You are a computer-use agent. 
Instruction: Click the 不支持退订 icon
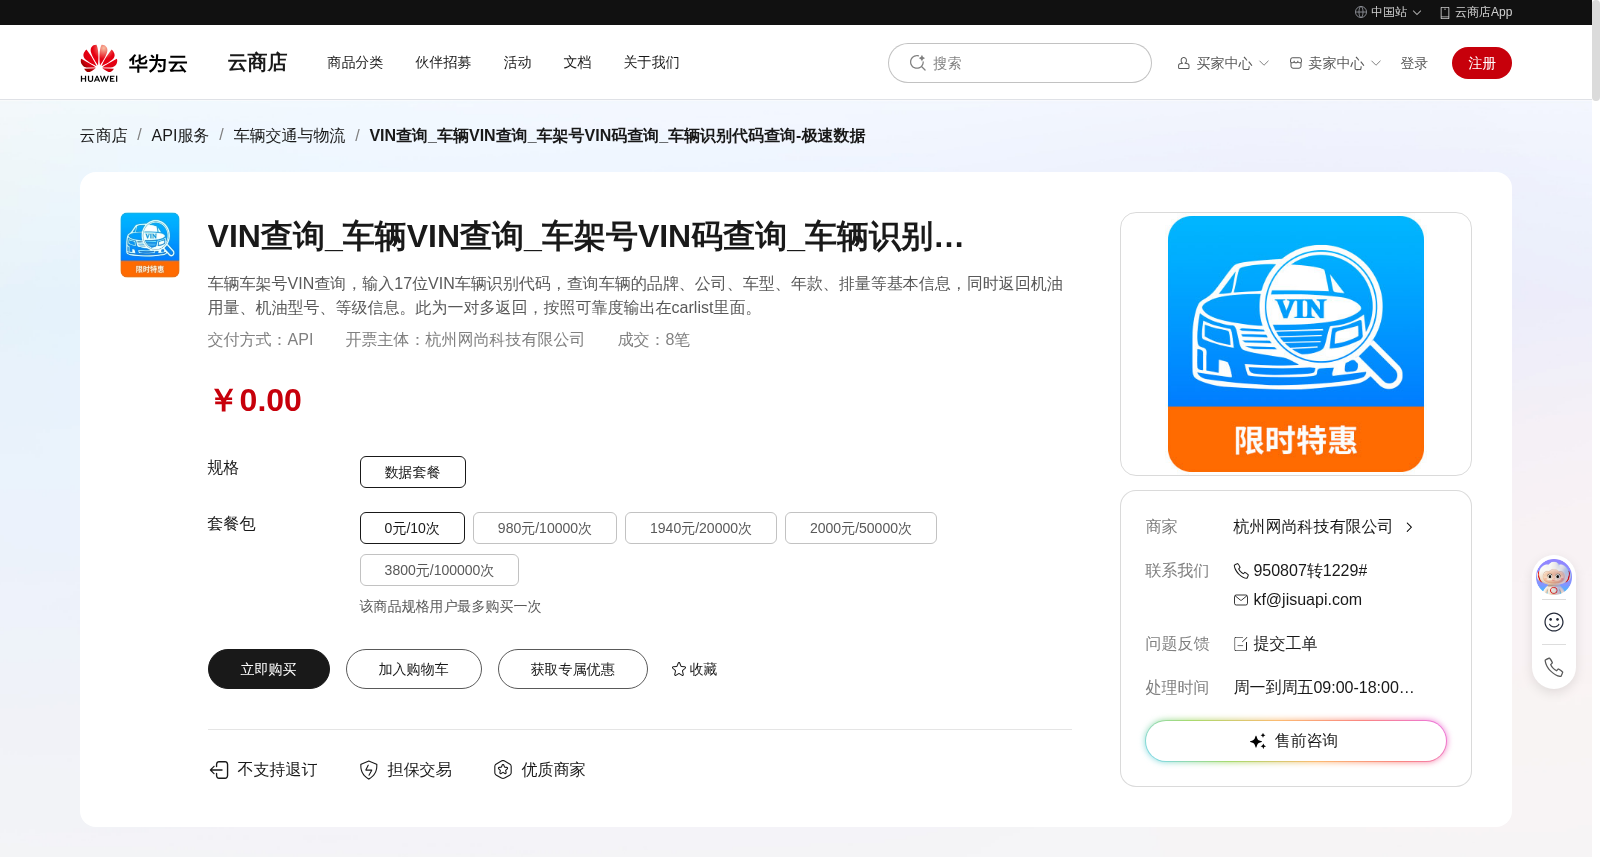(x=219, y=769)
